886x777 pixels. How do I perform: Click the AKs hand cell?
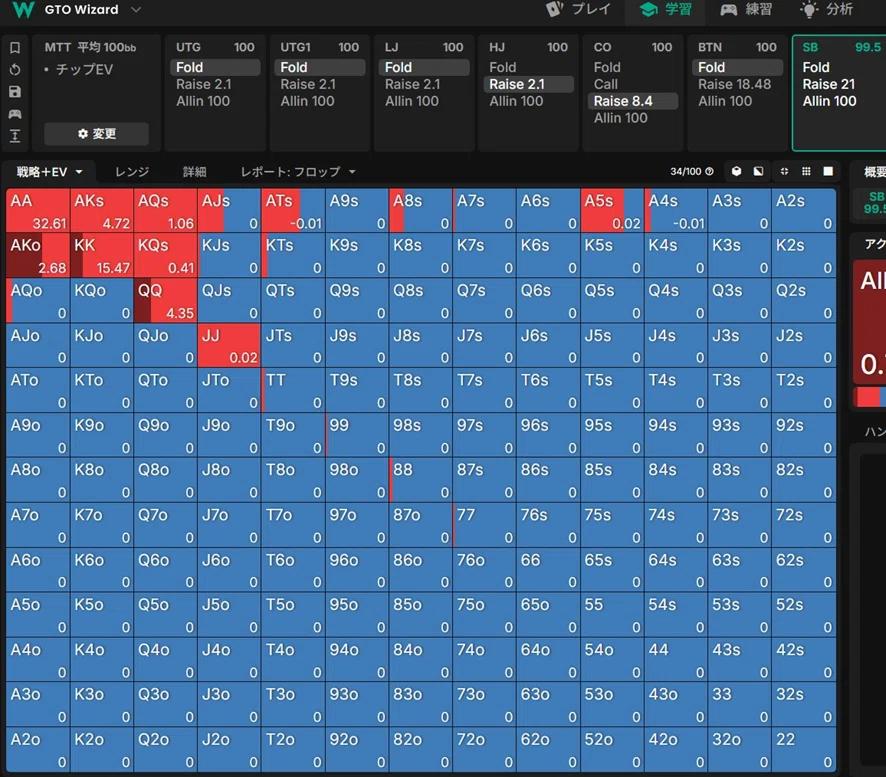coord(102,211)
